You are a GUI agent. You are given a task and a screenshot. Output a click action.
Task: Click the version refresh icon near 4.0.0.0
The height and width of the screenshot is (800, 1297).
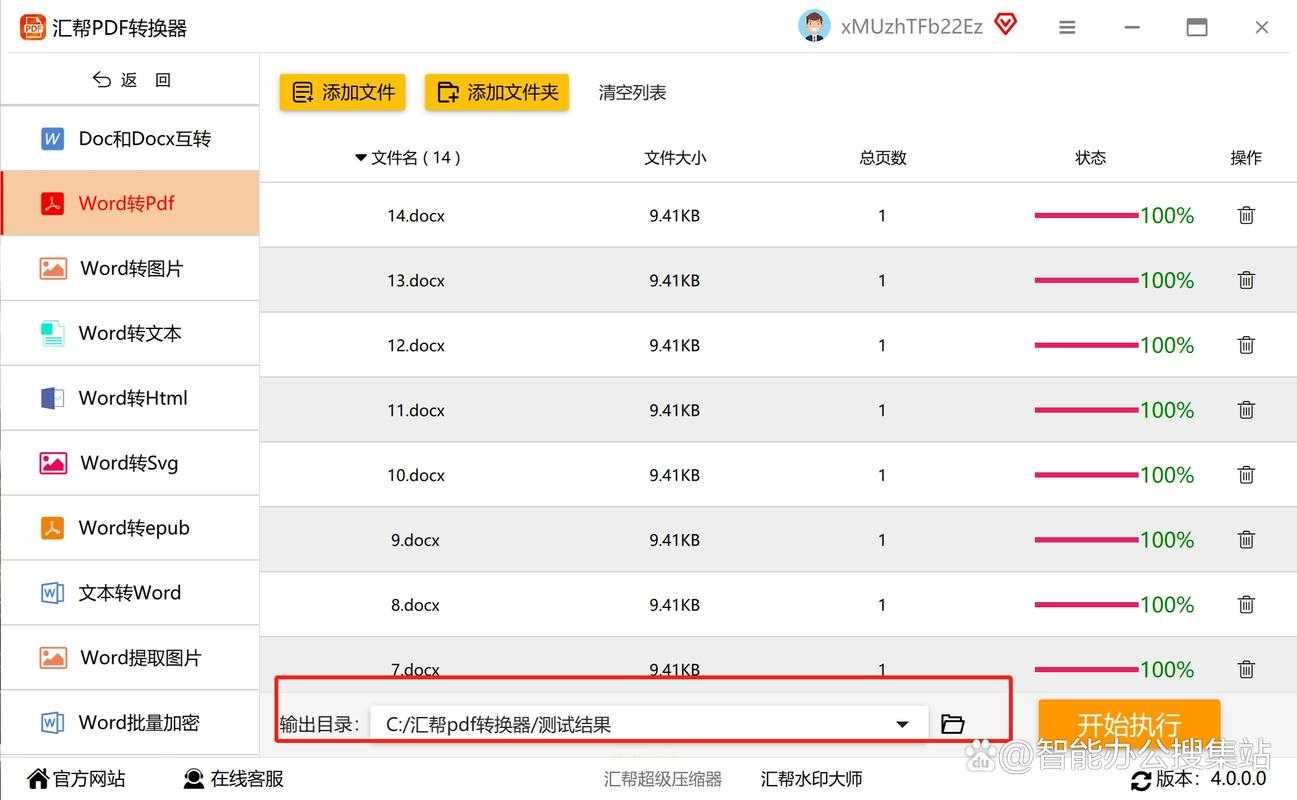1141,781
